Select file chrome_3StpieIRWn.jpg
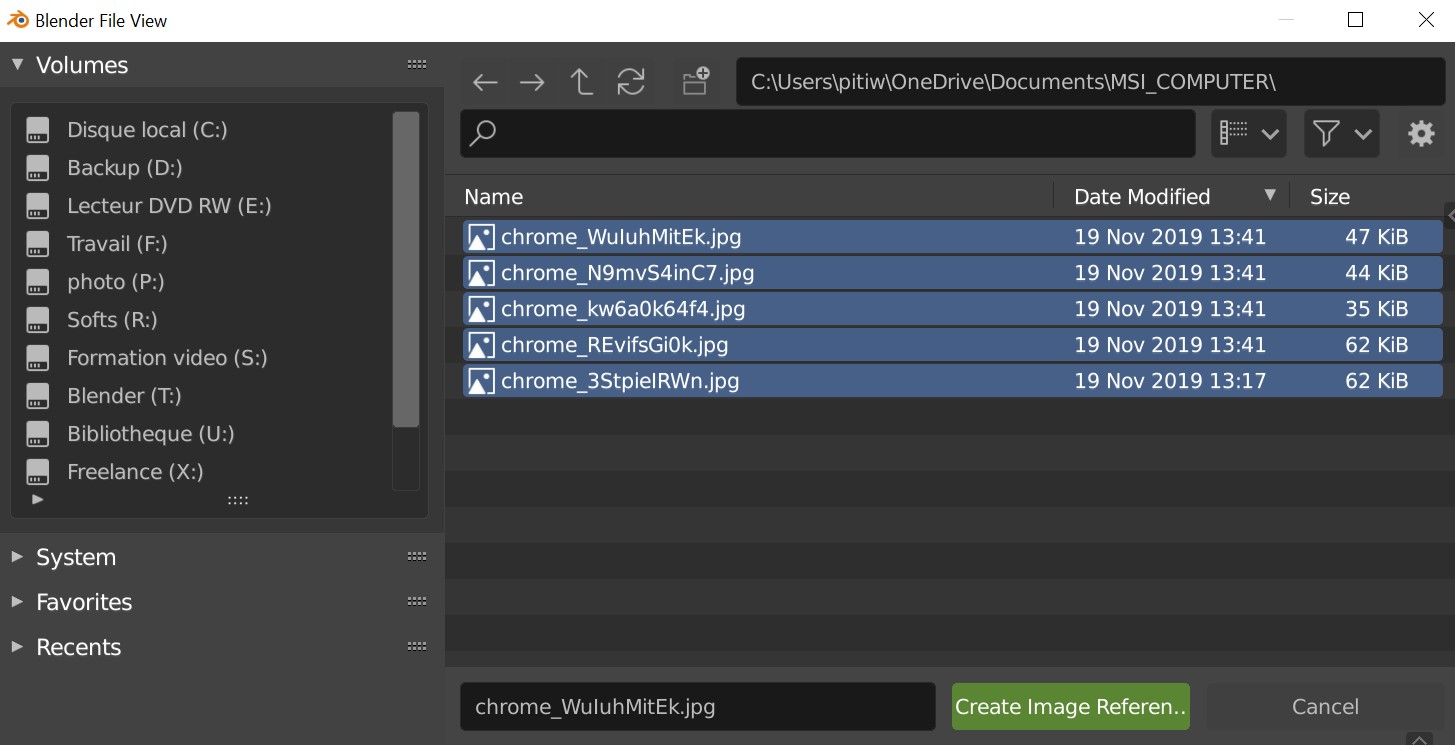Viewport: 1455px width, 745px height. click(x=952, y=381)
